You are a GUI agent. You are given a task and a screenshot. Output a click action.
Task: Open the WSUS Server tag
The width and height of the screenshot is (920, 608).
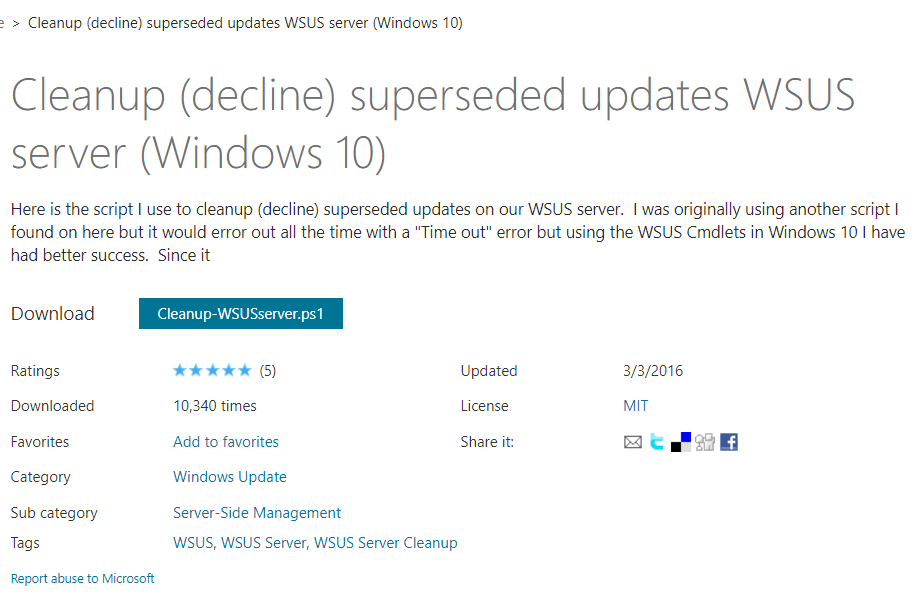[x=263, y=542]
